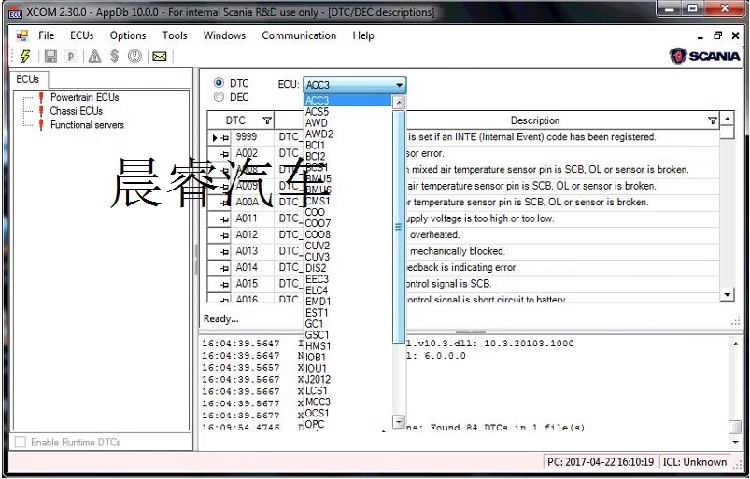Click the PC date-time status entry
Image resolution: width=750 pixels, height=479 pixels.
600,462
